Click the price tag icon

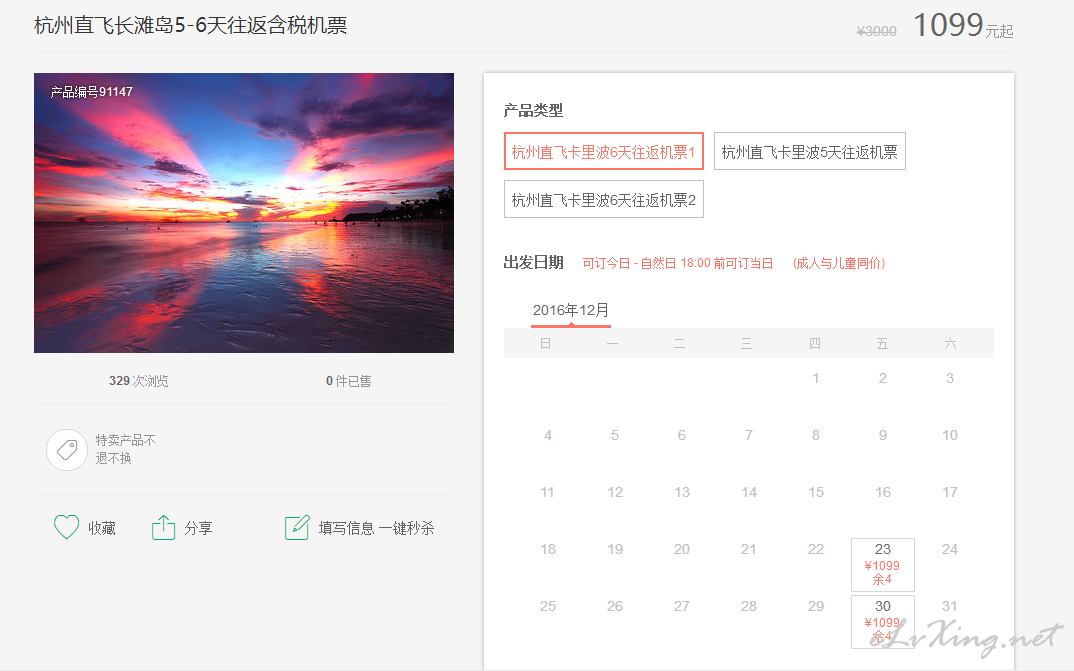(x=67, y=450)
